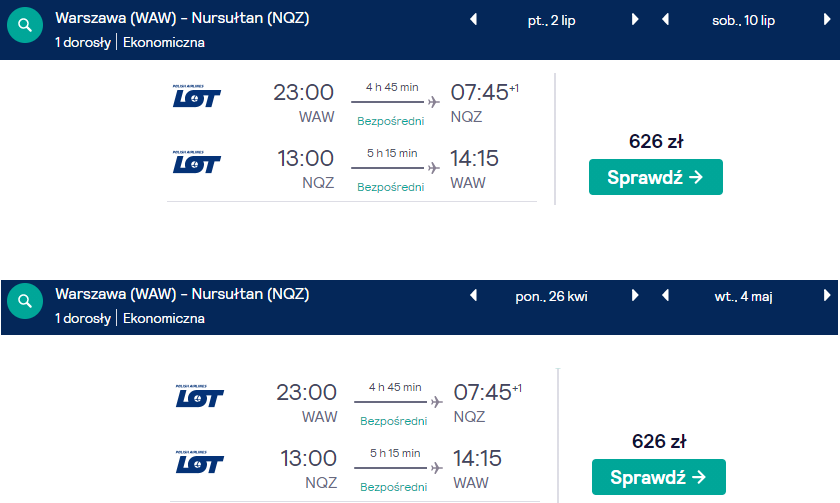
Task: Select the pt., 2 lip departure date
Action: (x=551, y=20)
